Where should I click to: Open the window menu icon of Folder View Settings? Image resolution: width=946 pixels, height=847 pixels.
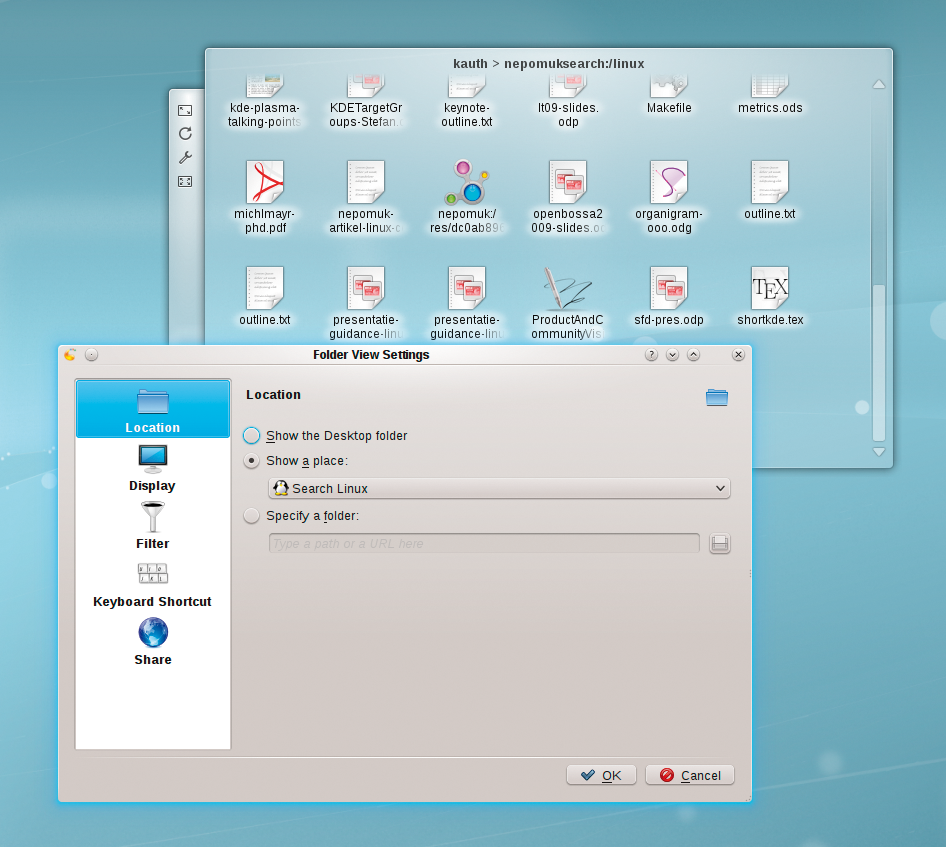70,355
